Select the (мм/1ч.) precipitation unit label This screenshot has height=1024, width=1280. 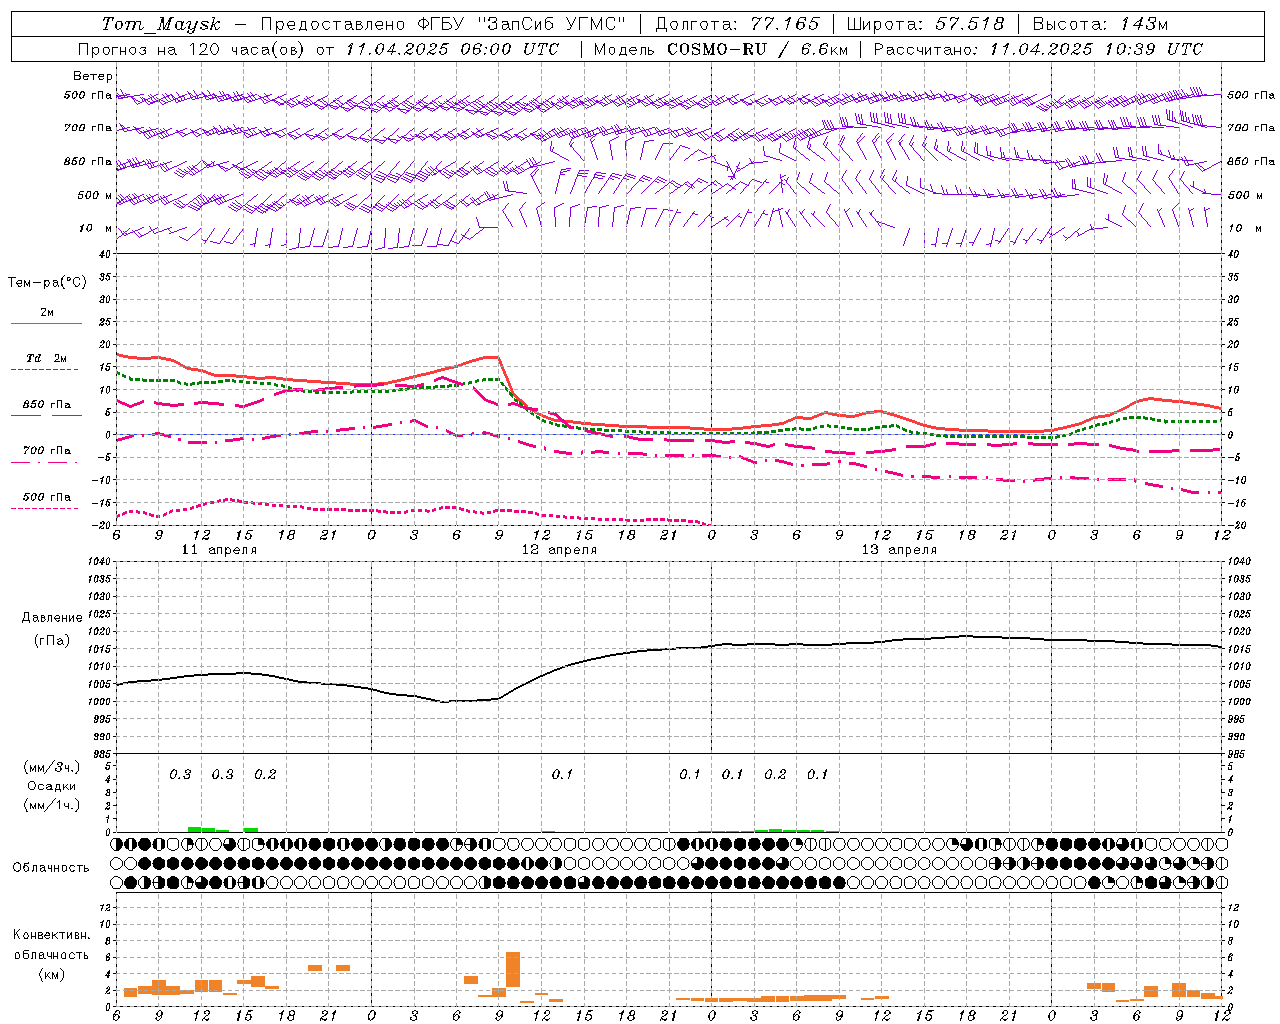pos(52,805)
